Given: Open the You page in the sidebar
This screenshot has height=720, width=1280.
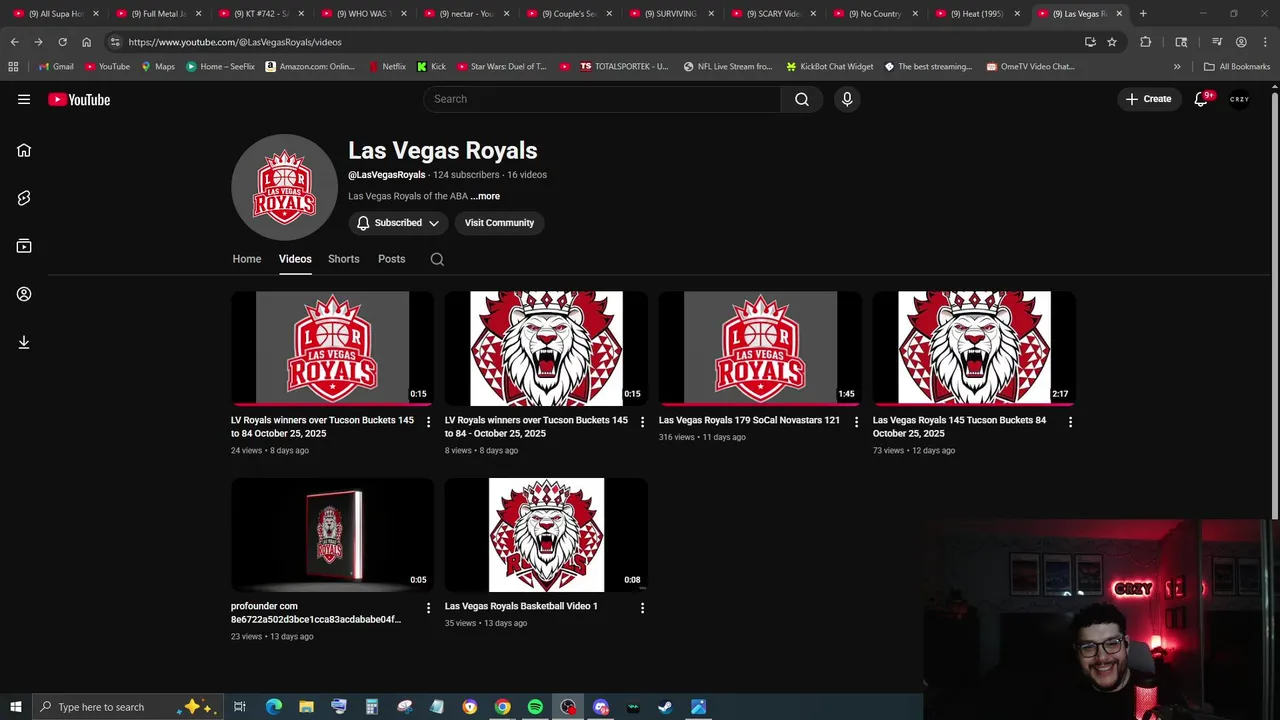Looking at the screenshot, I should coord(24,294).
